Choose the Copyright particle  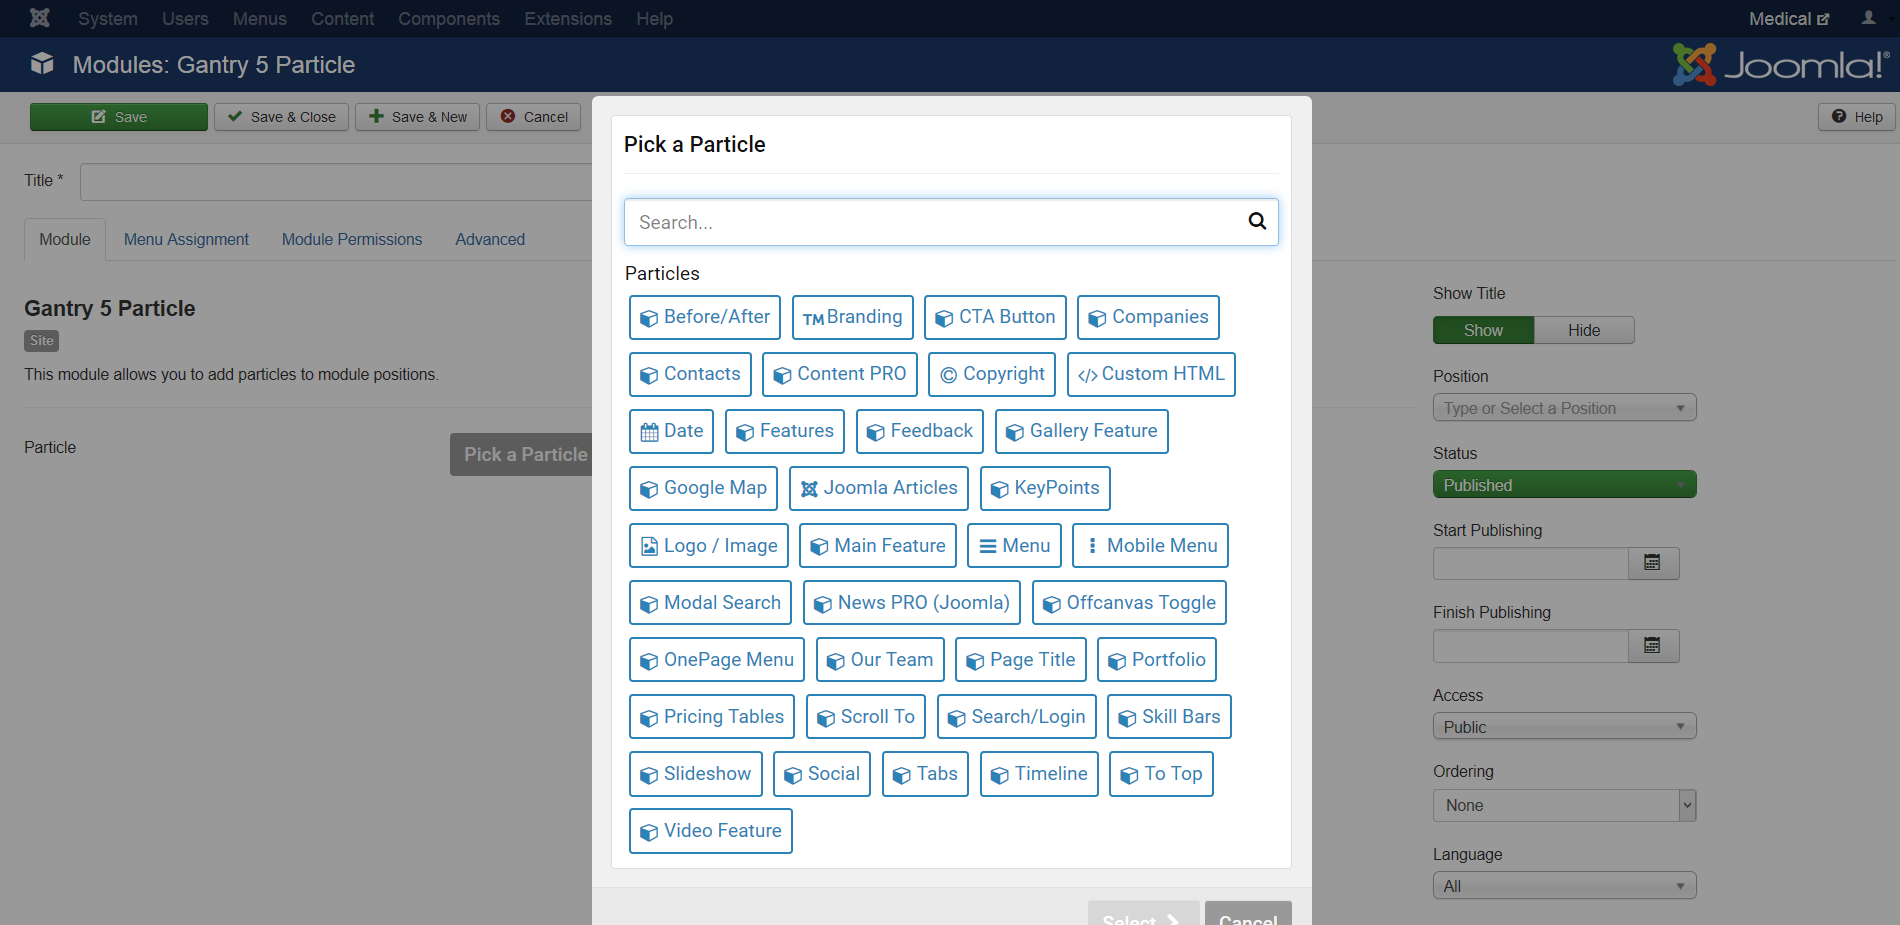click(x=991, y=374)
